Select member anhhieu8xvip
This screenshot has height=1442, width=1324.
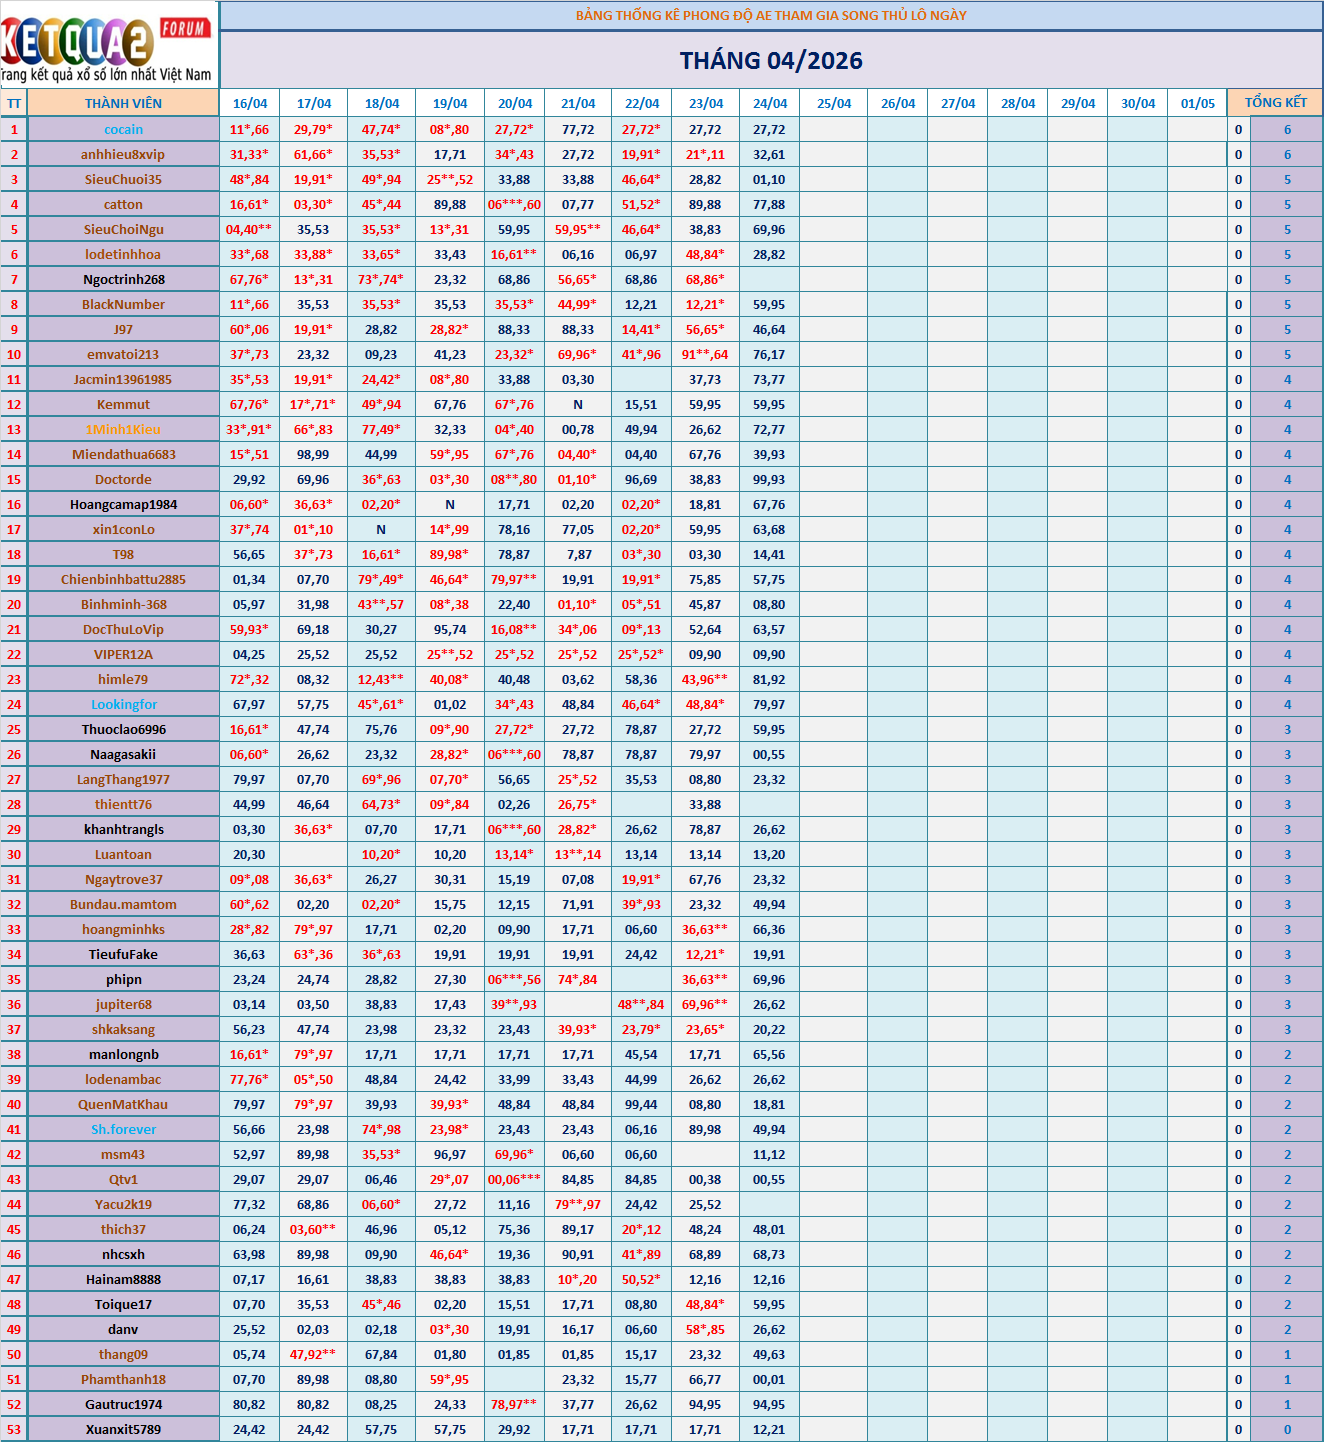(x=123, y=154)
